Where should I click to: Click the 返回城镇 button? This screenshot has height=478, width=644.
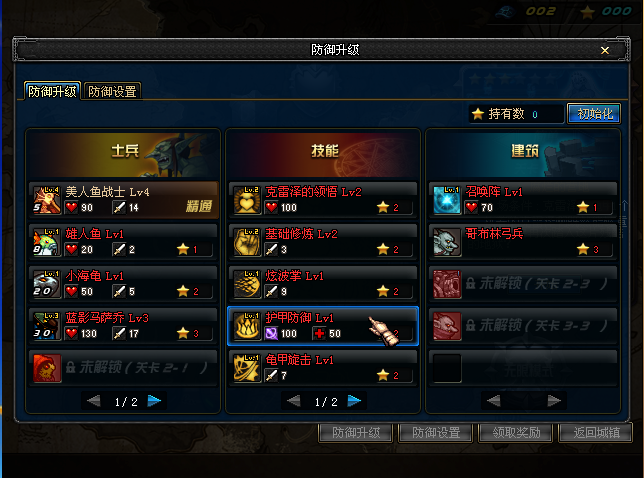point(596,433)
